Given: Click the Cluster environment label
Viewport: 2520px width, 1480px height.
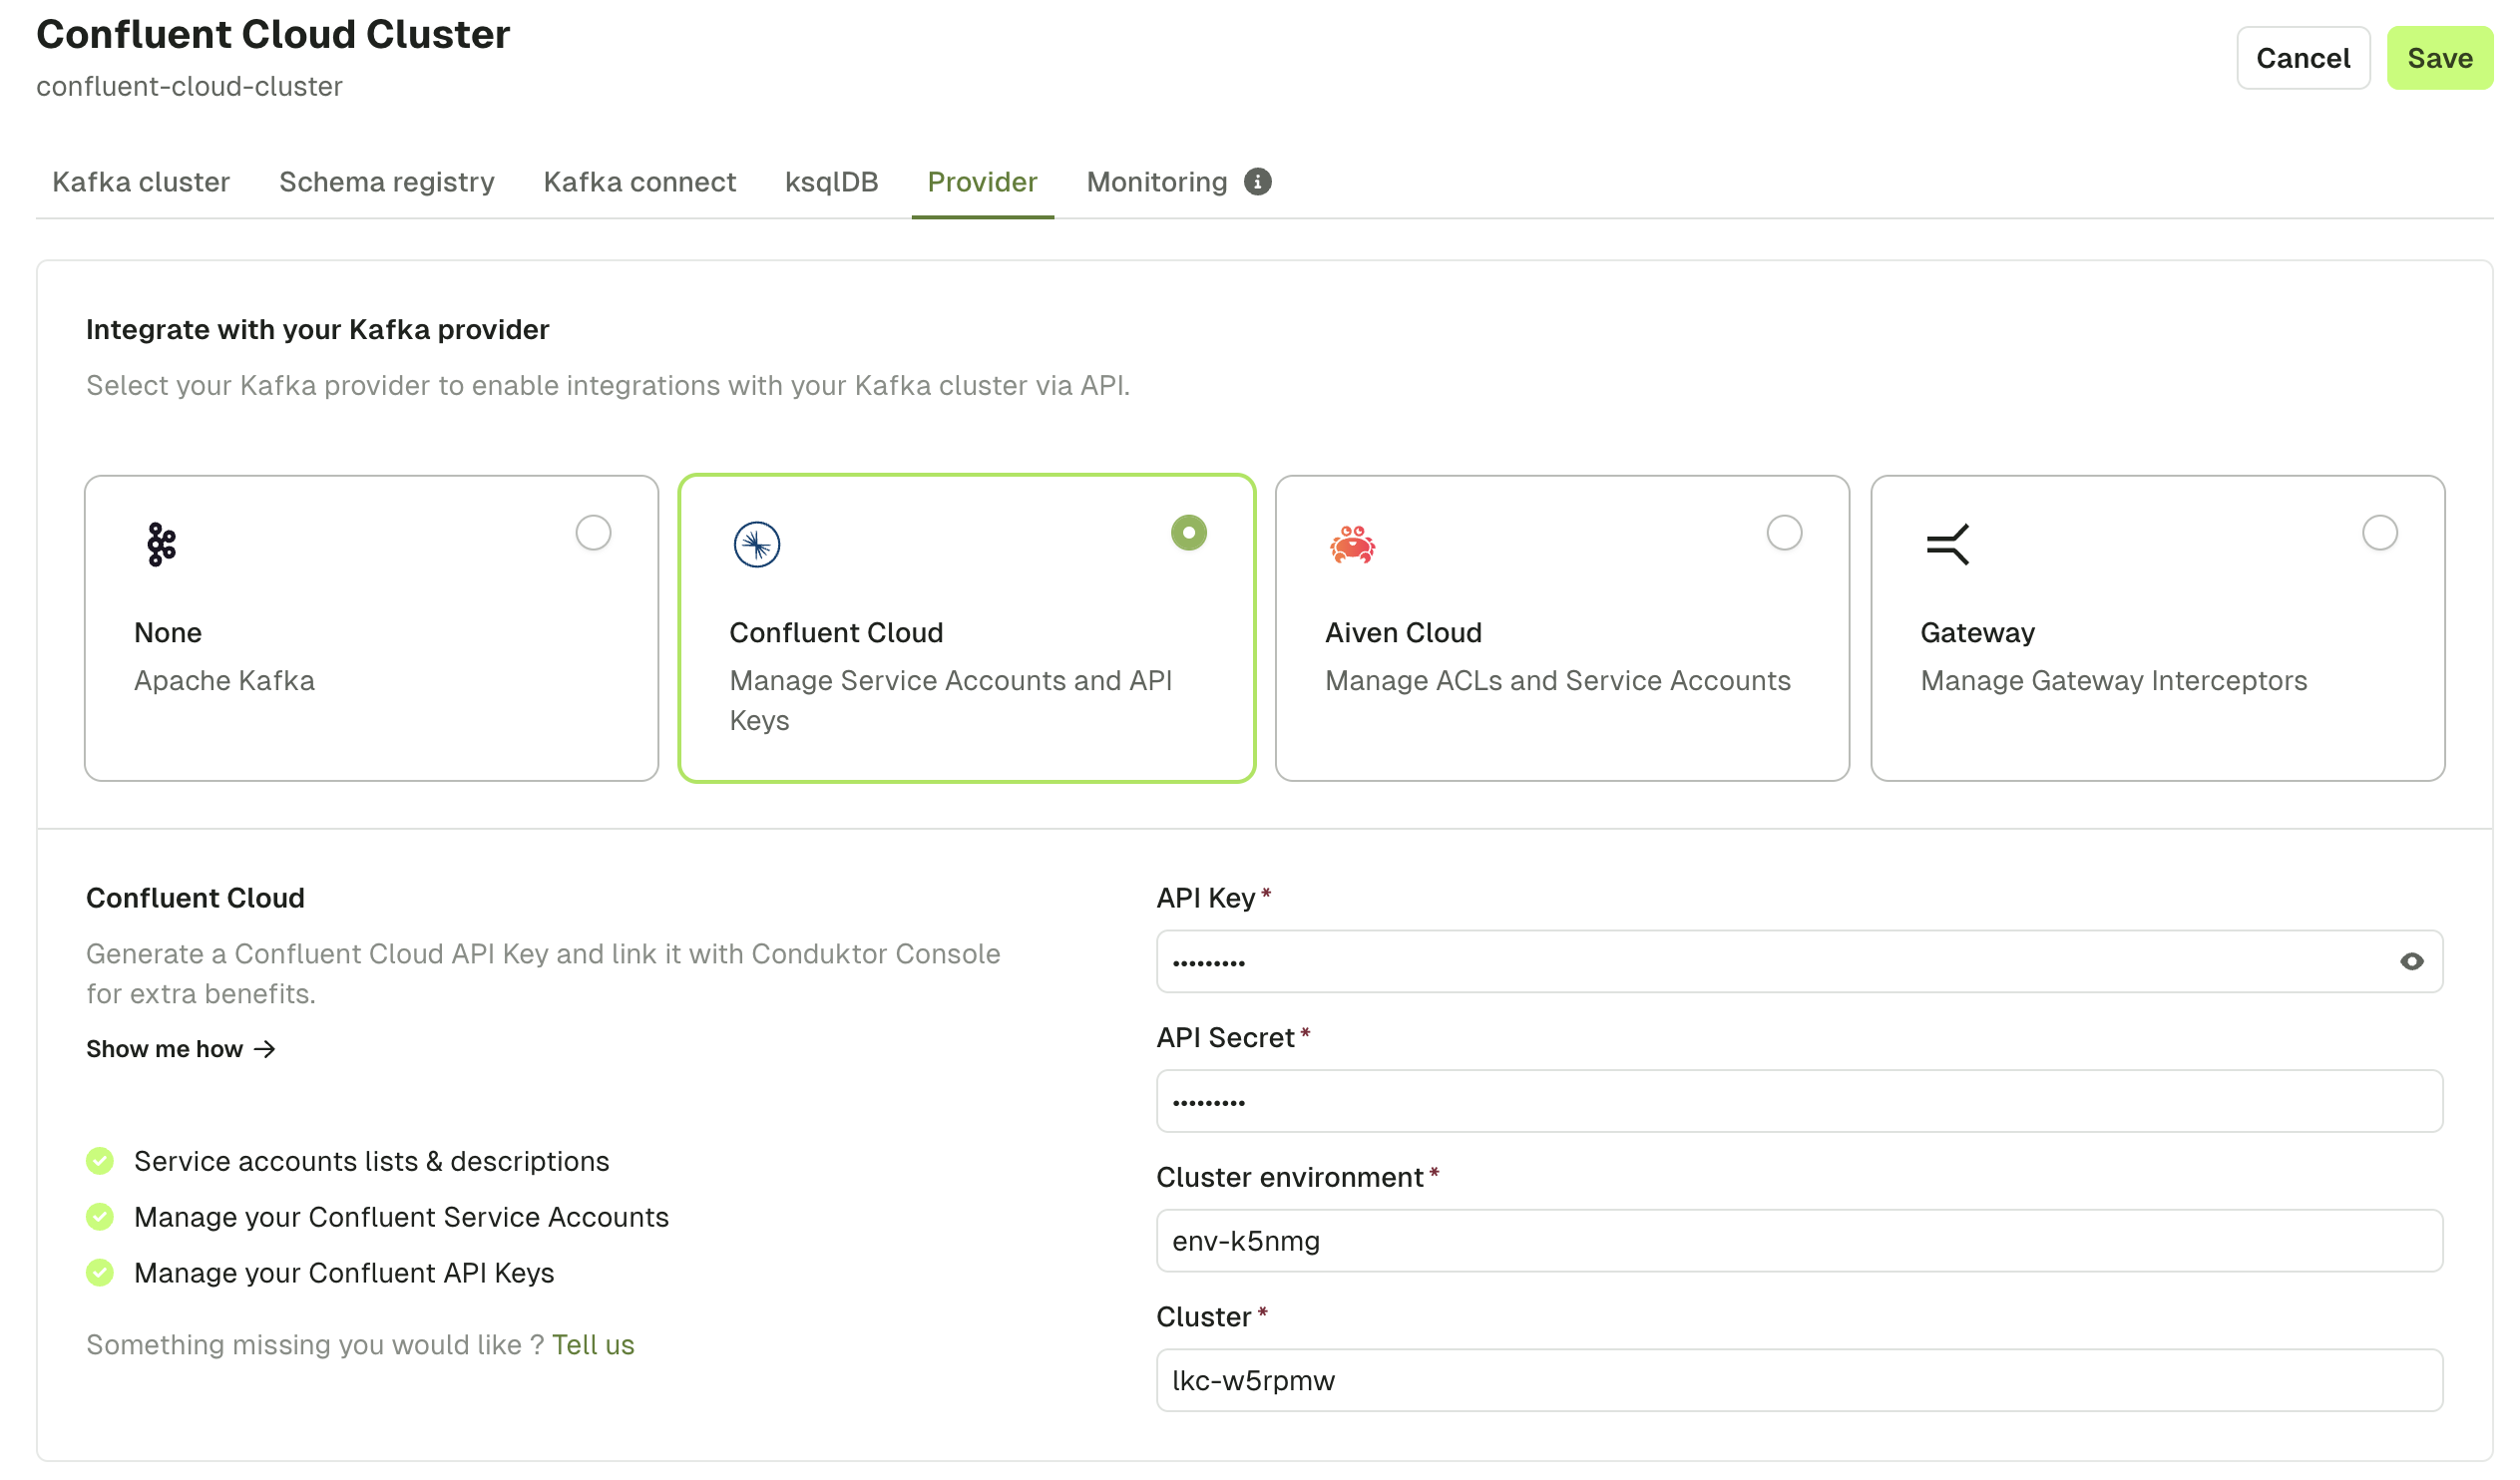Looking at the screenshot, I should pyautogui.click(x=1289, y=1178).
